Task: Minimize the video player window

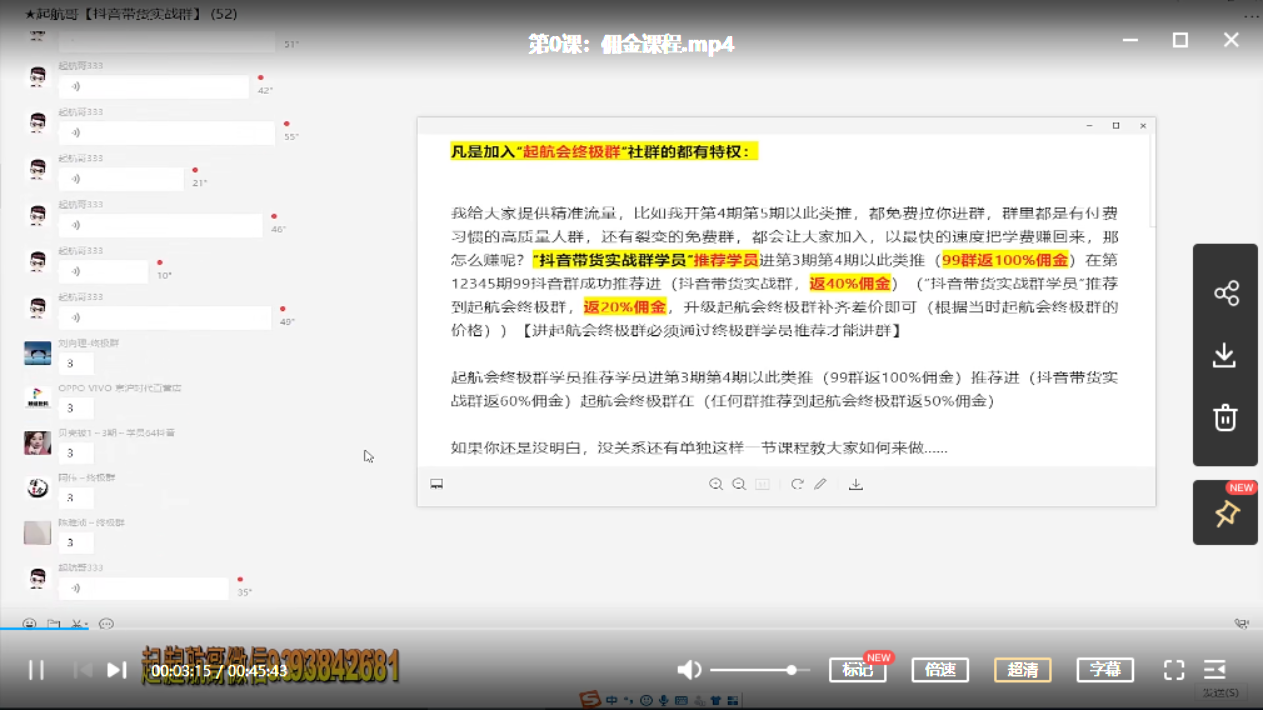Action: [1130, 40]
